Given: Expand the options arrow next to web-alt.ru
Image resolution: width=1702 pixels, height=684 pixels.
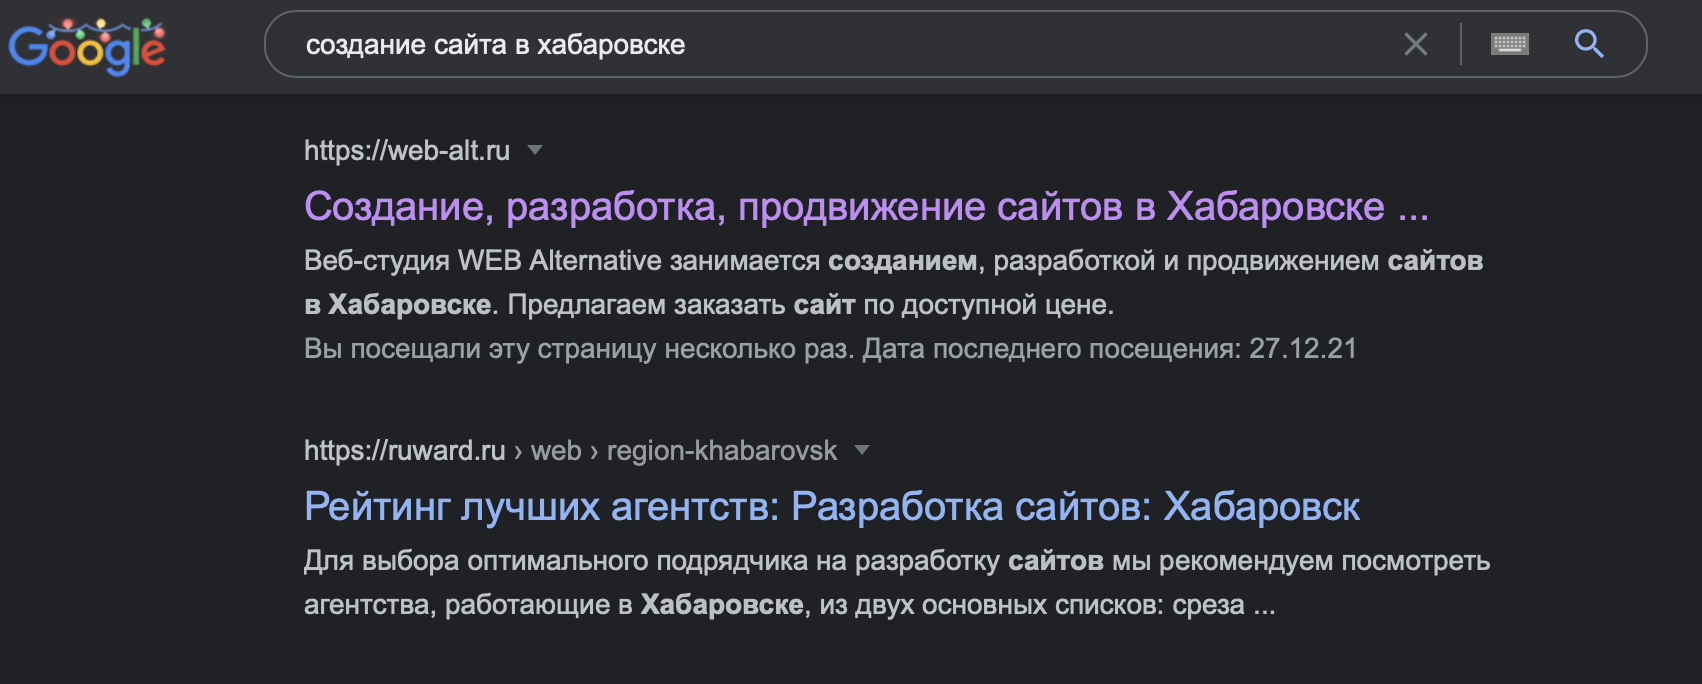Looking at the screenshot, I should point(535,150).
